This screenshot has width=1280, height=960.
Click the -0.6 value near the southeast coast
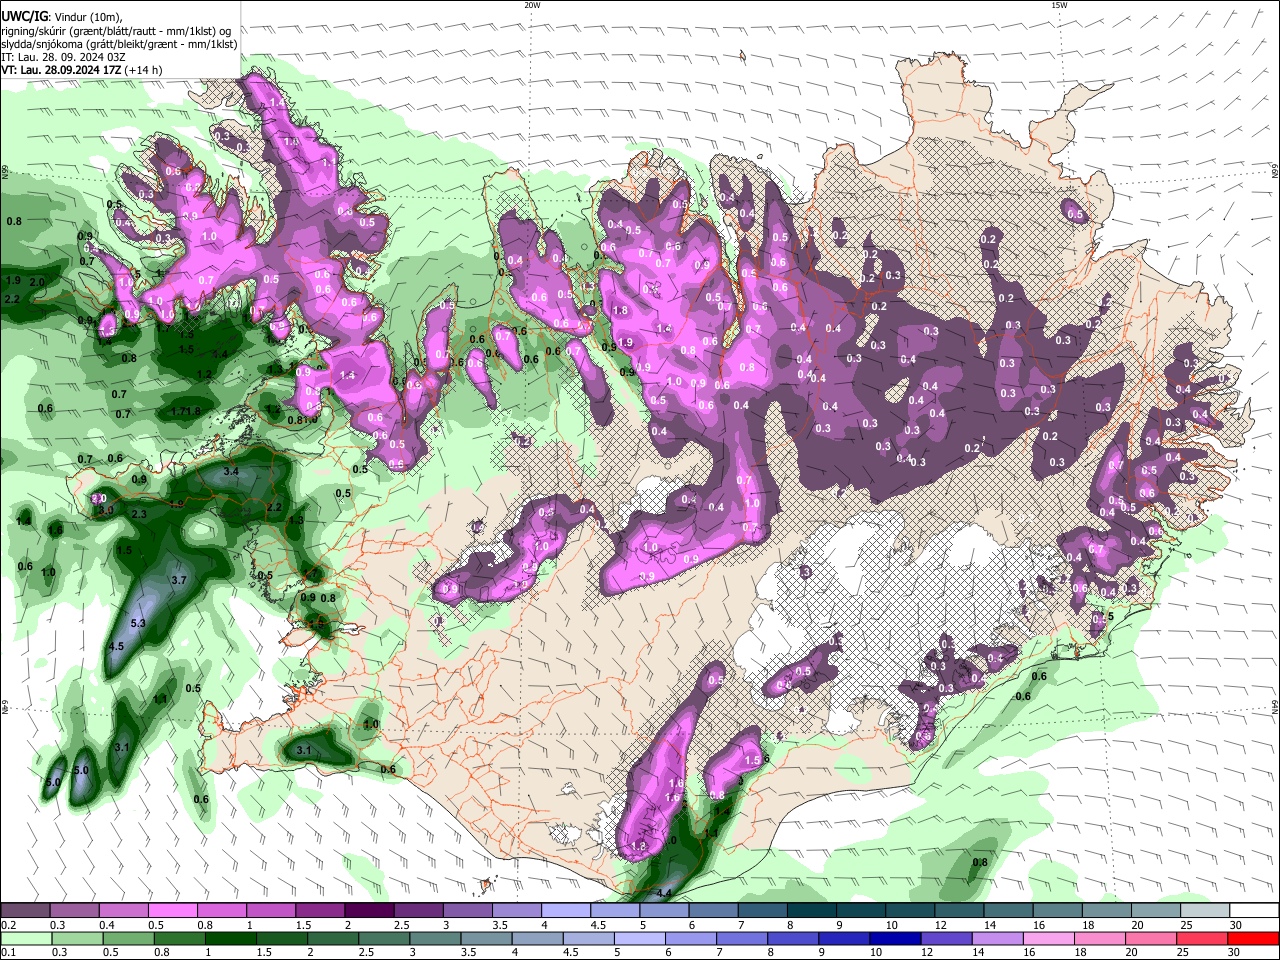pos(1021,696)
